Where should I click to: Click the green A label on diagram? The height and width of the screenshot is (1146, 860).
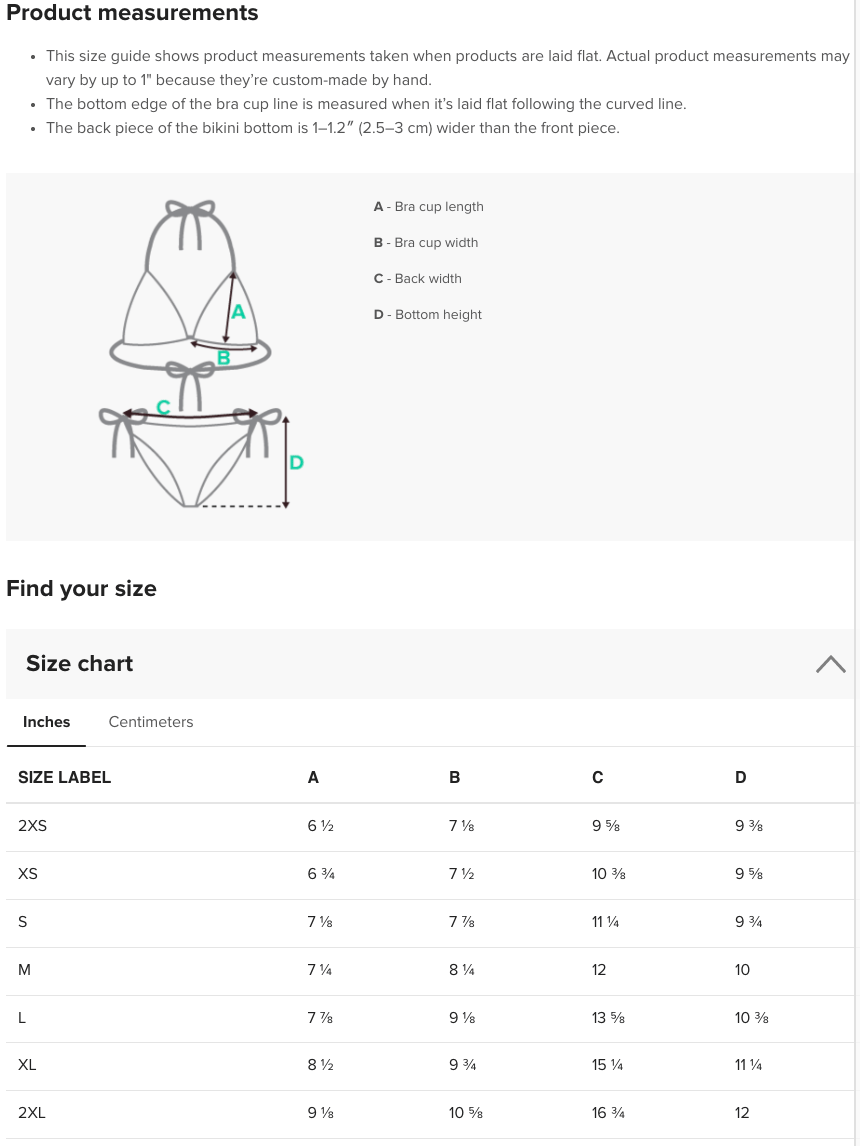click(x=238, y=312)
